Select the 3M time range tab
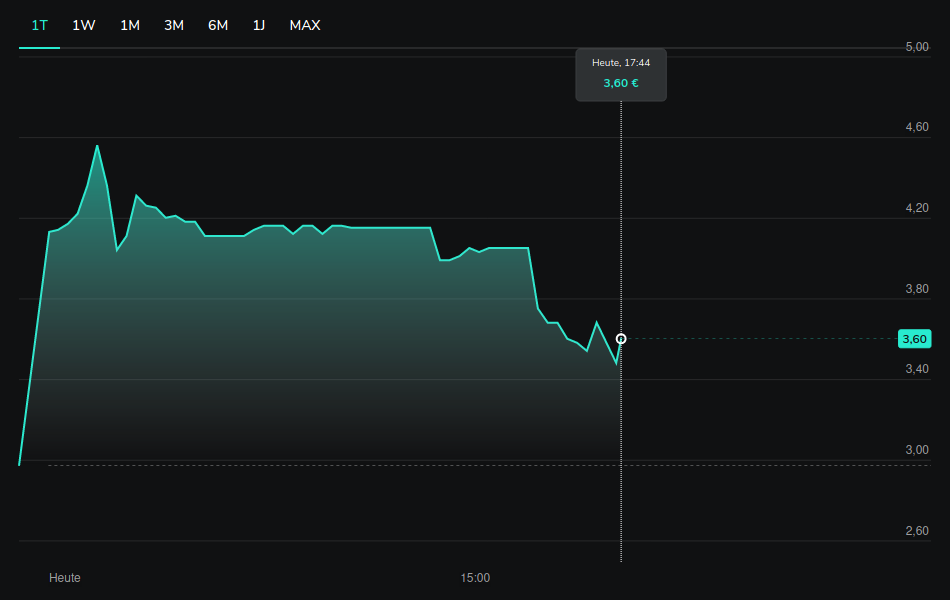This screenshot has height=600, width=950. point(174,25)
